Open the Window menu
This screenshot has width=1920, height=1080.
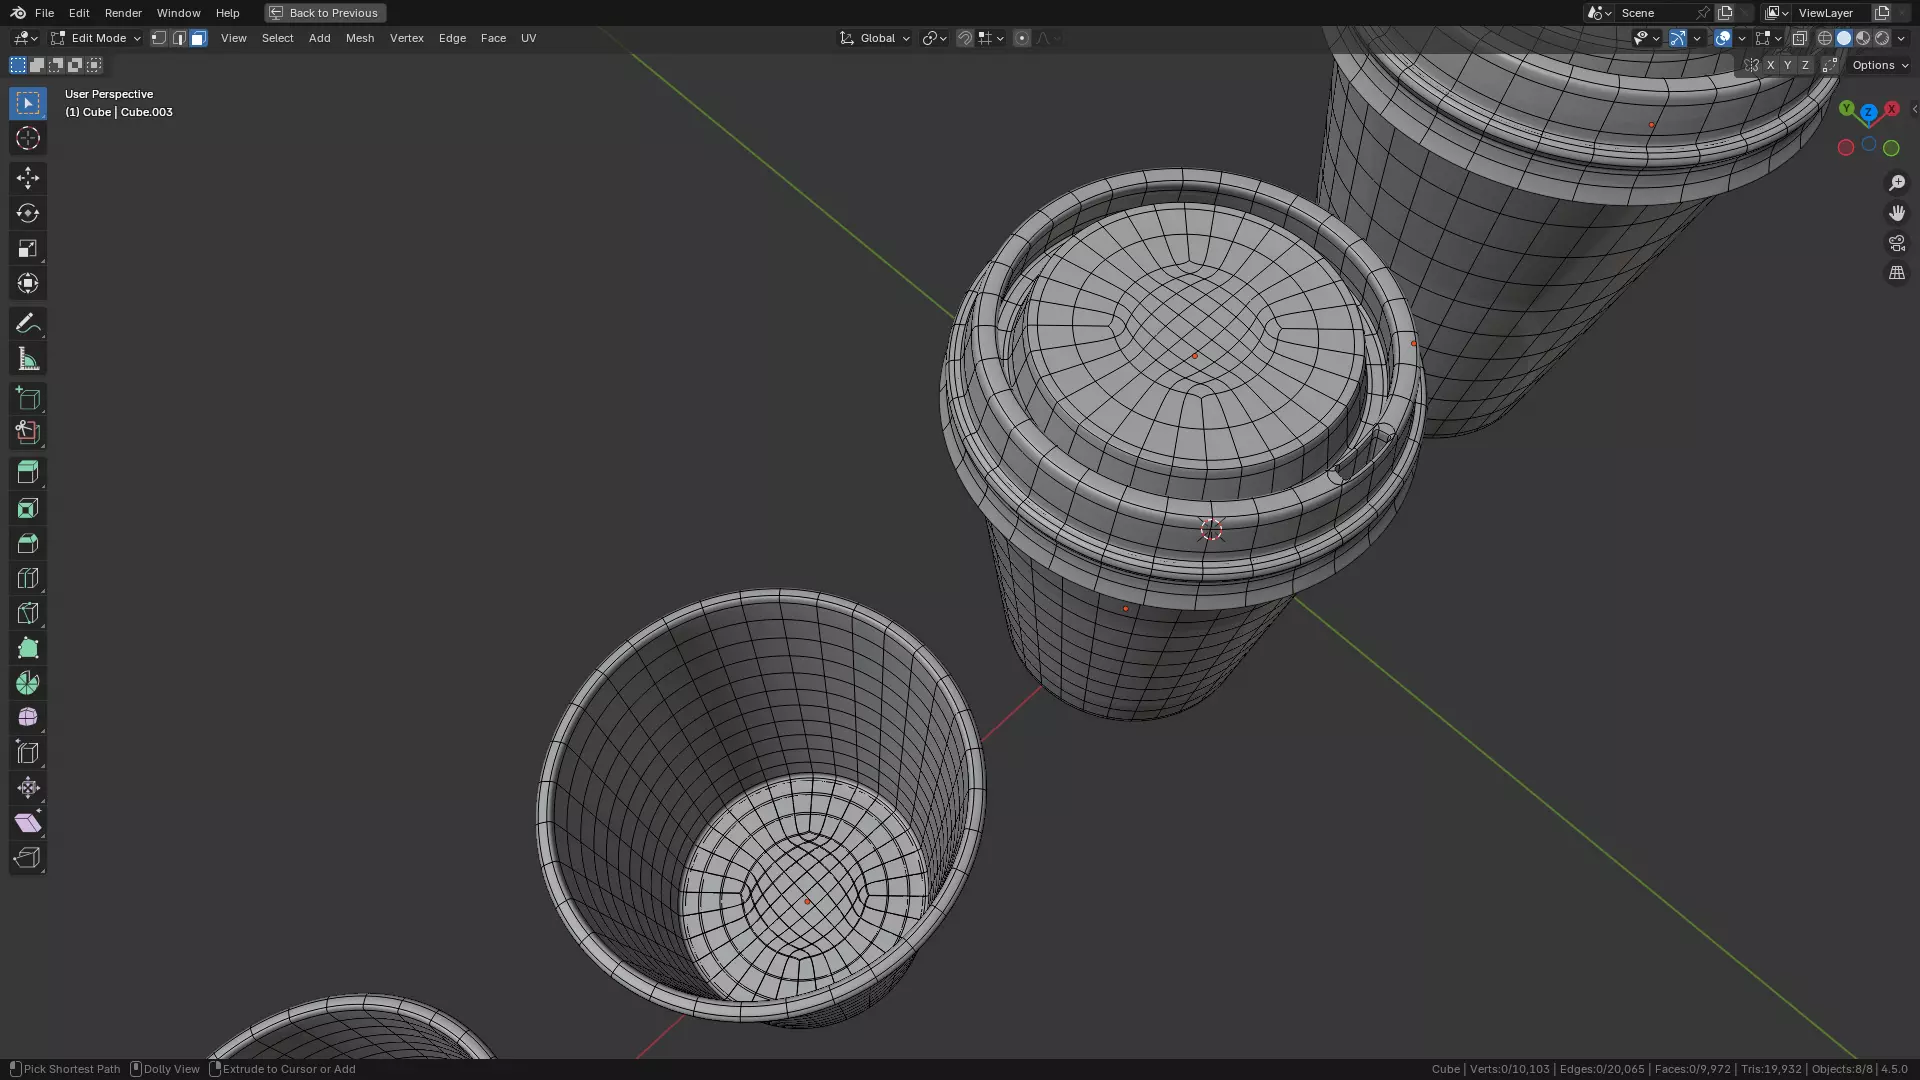coord(178,13)
